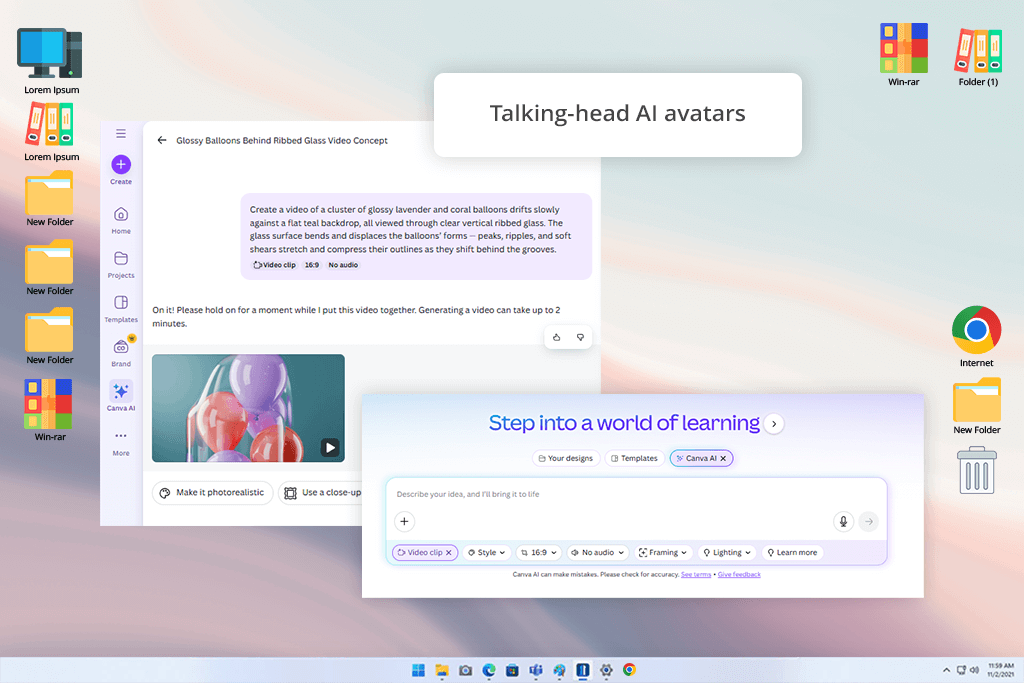Image resolution: width=1024 pixels, height=683 pixels.
Task: Select the Folder (1) desktop icon
Action: 978,57
